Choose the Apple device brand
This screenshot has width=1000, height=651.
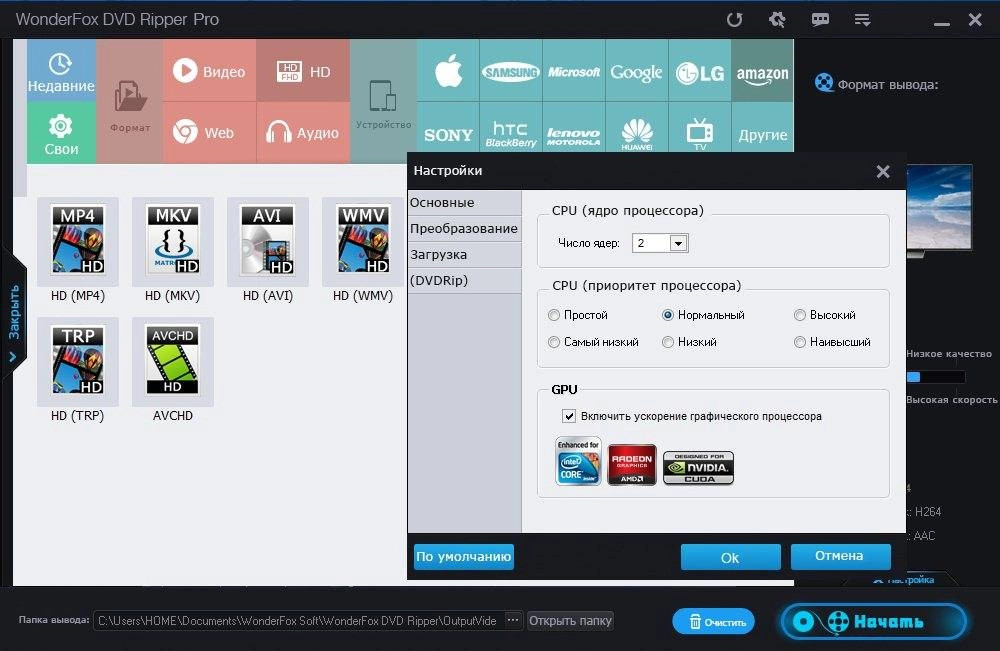[x=448, y=70]
